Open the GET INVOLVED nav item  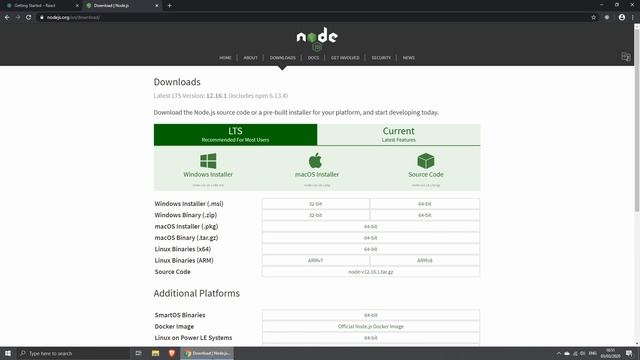pos(345,58)
